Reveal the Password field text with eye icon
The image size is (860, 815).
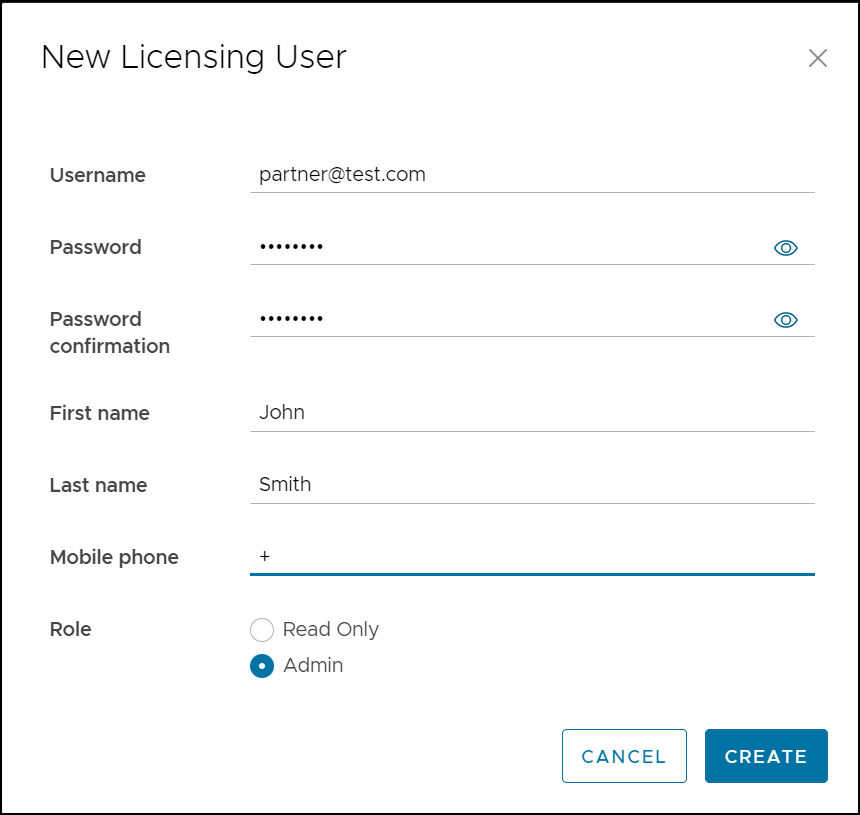[785, 248]
